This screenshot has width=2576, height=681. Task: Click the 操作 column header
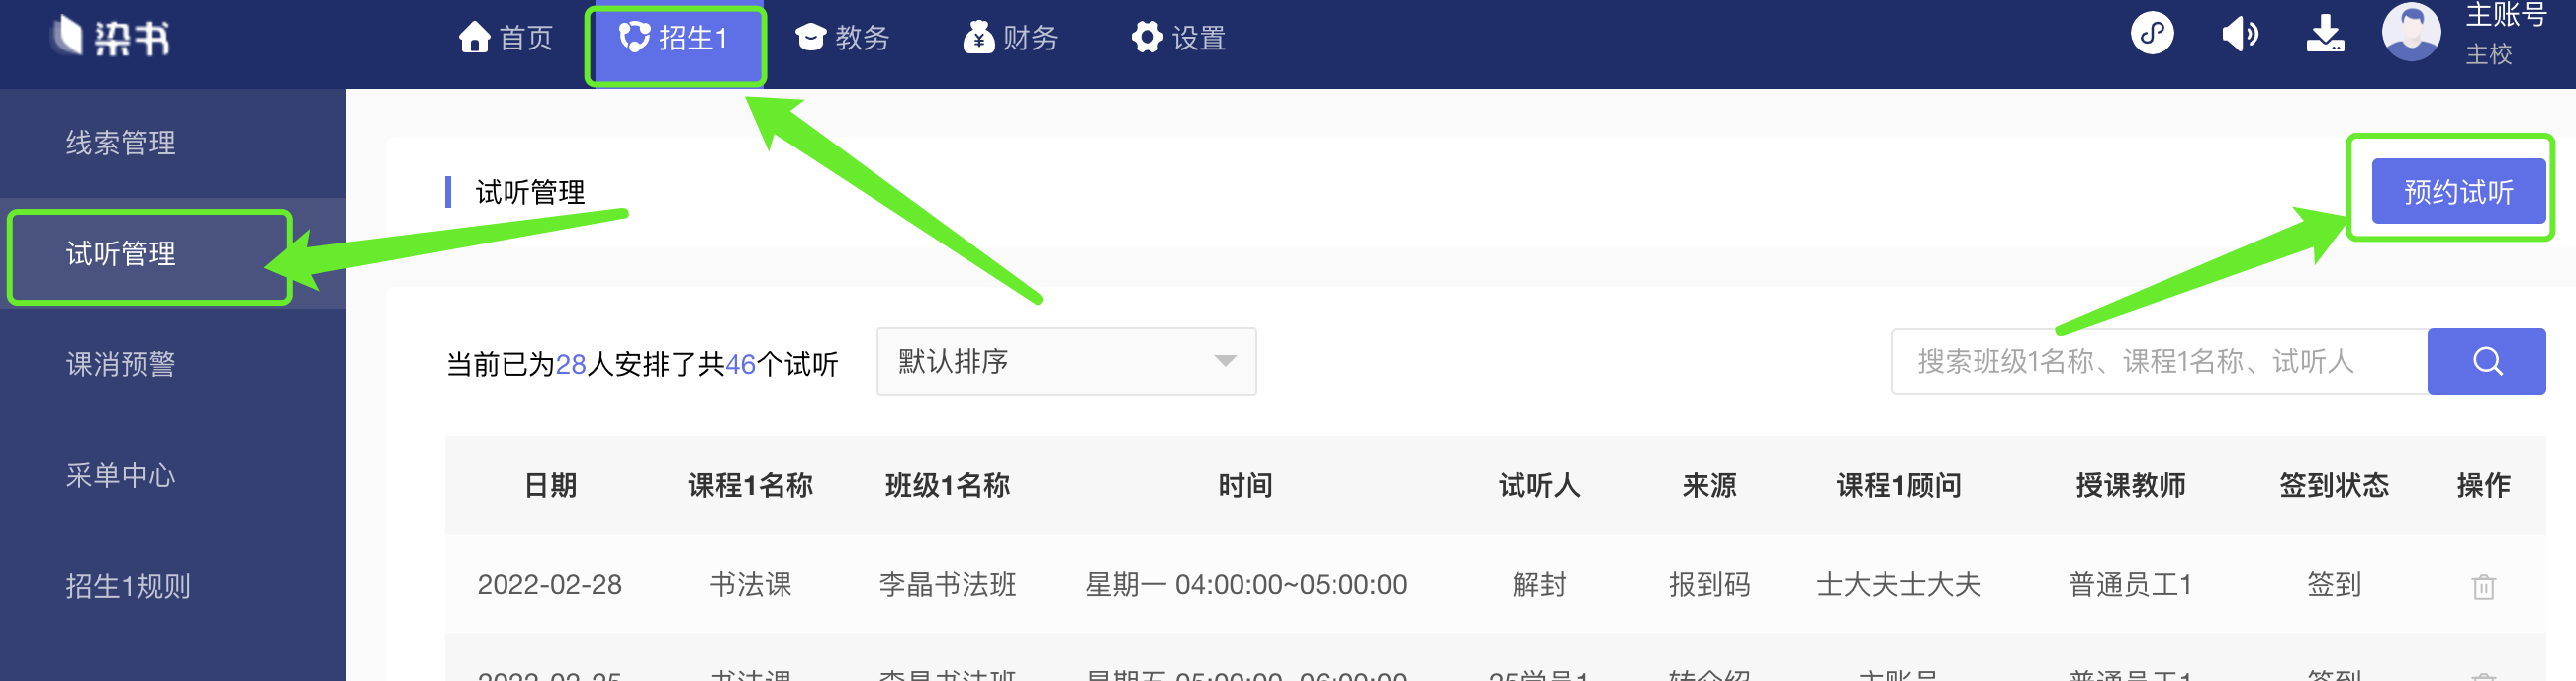(2483, 485)
